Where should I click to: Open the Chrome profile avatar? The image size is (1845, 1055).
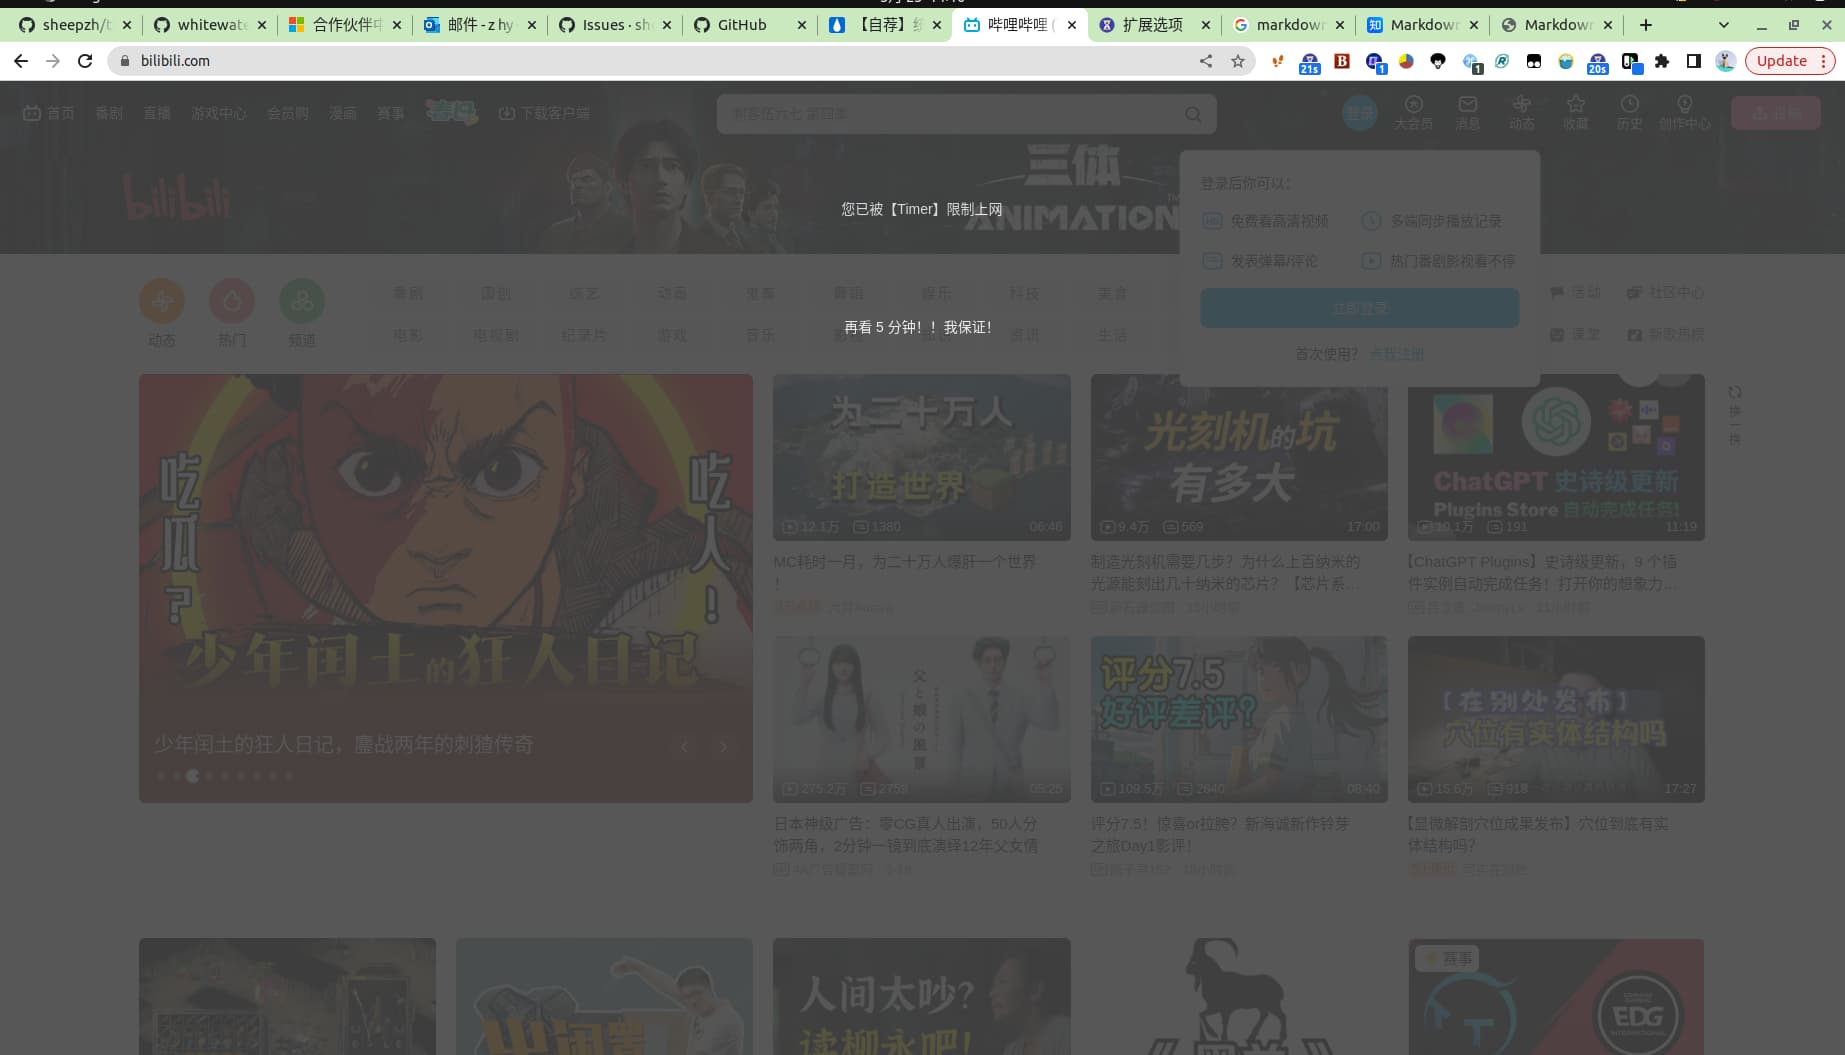(x=1725, y=61)
